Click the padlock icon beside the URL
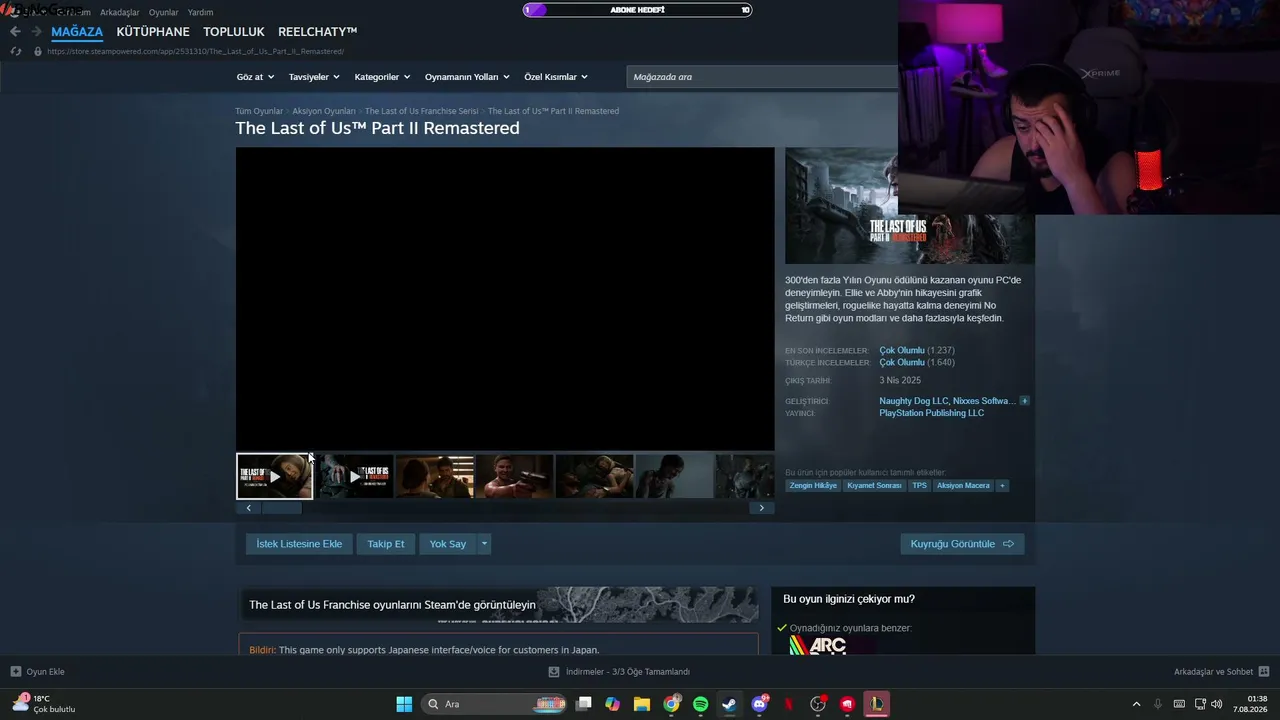The image size is (1280, 720). [38, 51]
